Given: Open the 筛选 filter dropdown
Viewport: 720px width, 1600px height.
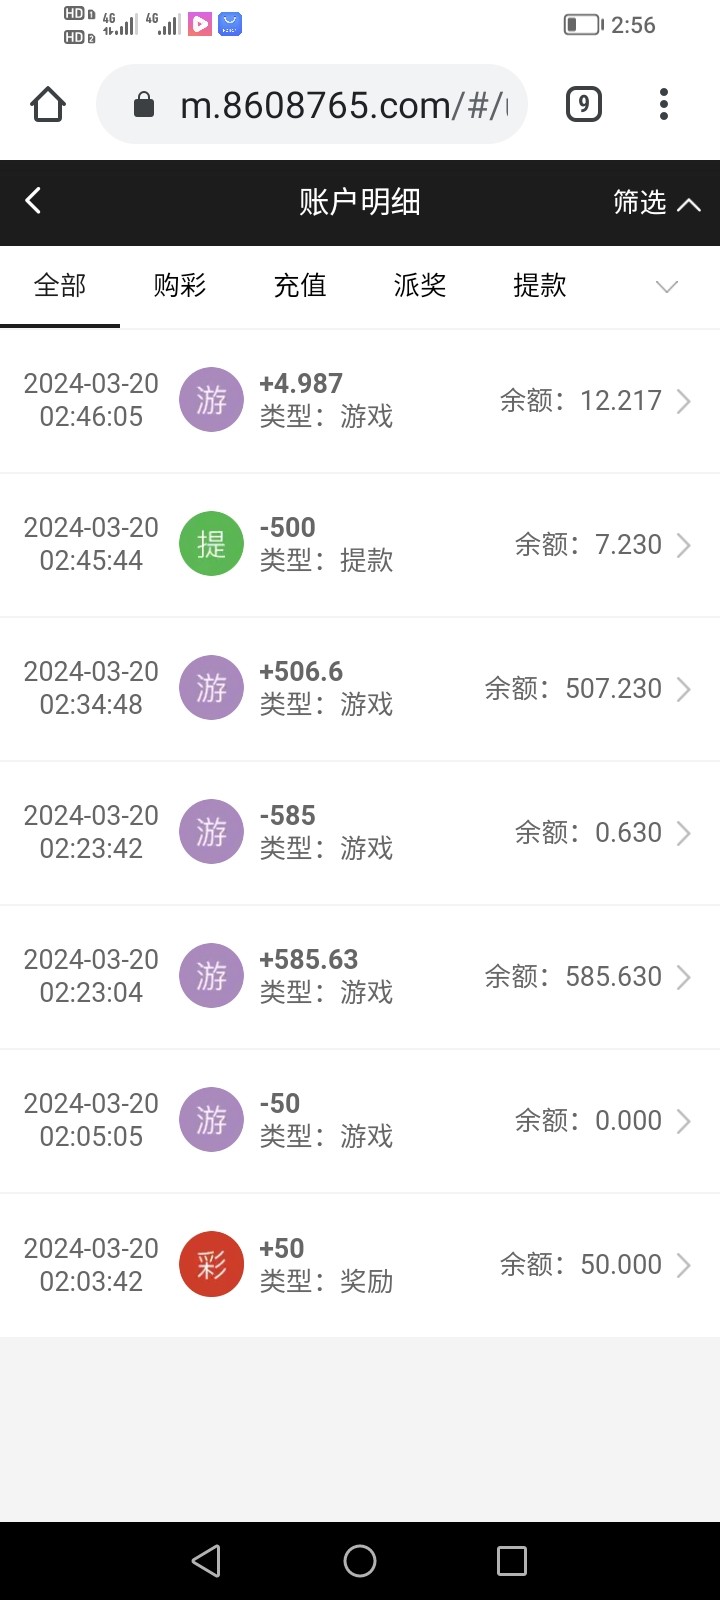Looking at the screenshot, I should [x=656, y=203].
